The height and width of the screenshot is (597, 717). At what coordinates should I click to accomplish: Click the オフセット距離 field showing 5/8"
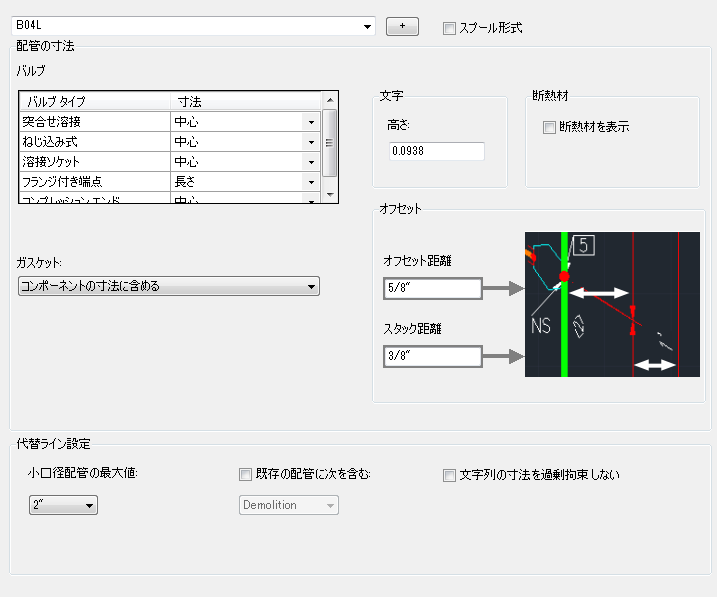pyautogui.click(x=433, y=288)
